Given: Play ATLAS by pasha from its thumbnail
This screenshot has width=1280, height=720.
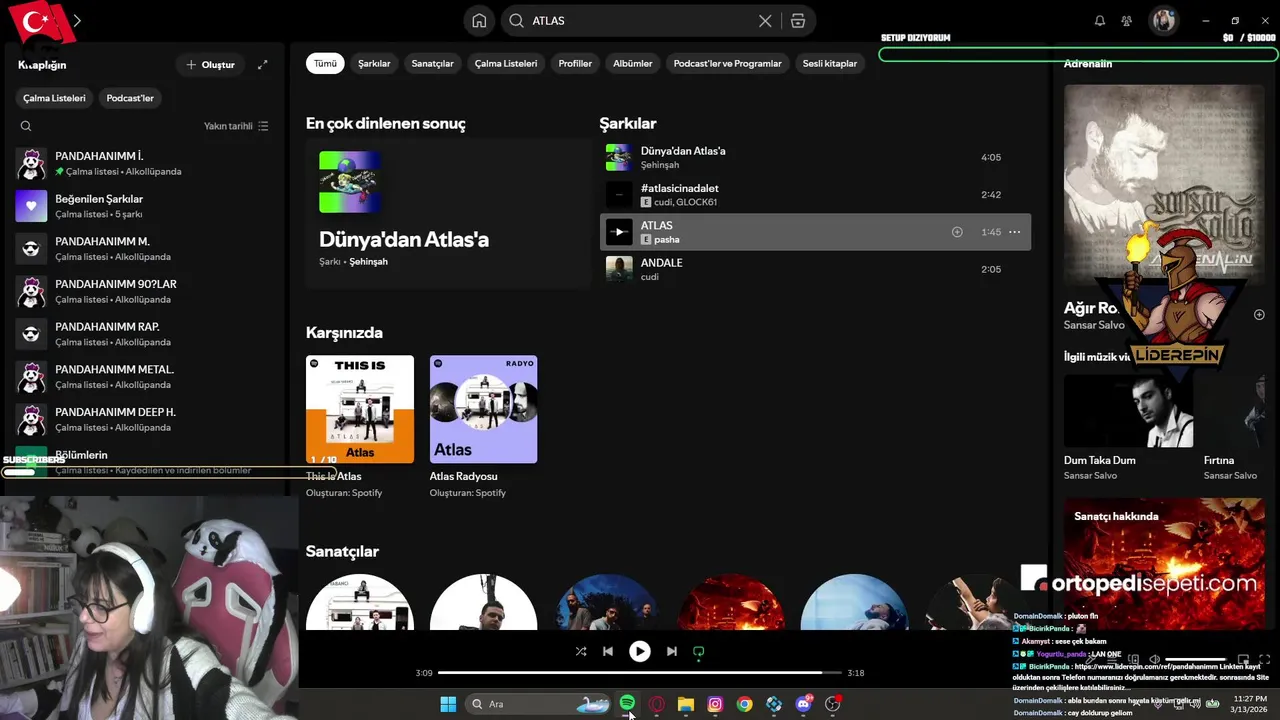Looking at the screenshot, I should click(619, 232).
